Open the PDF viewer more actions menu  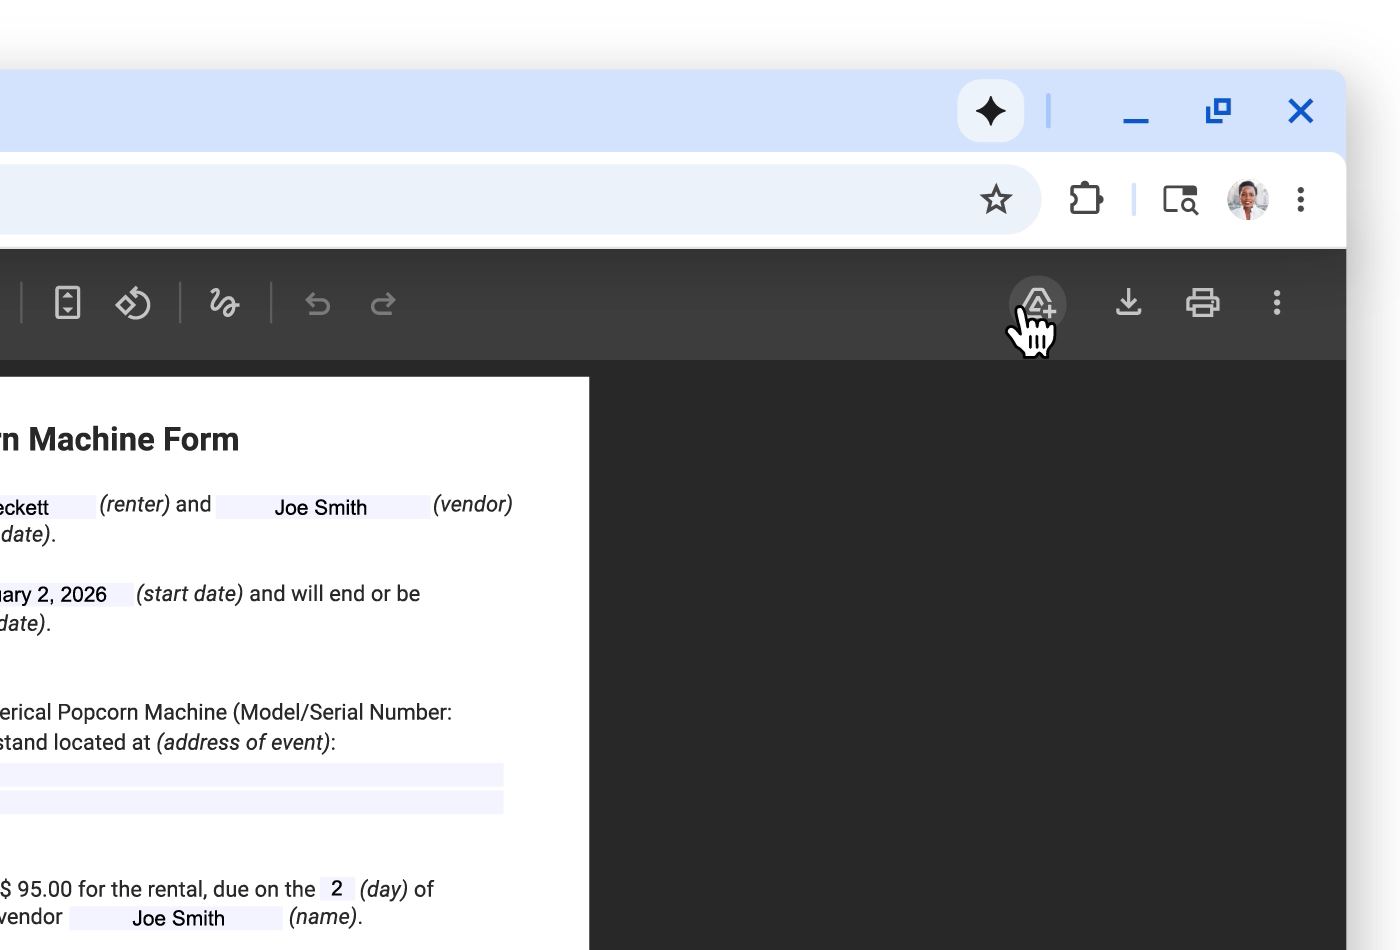pos(1276,302)
